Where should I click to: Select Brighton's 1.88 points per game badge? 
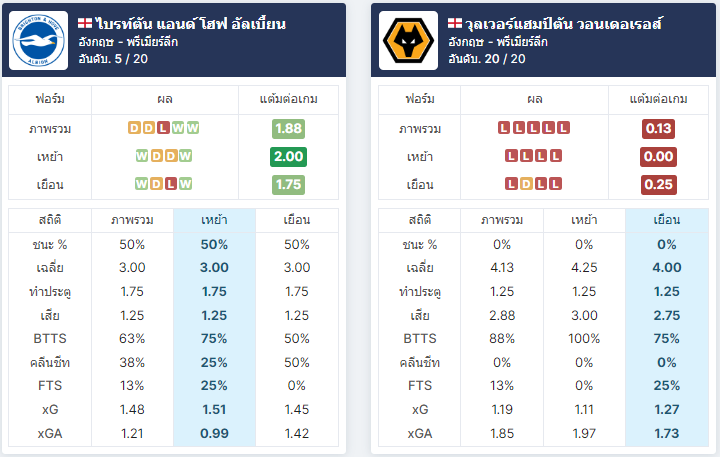pyautogui.click(x=288, y=129)
